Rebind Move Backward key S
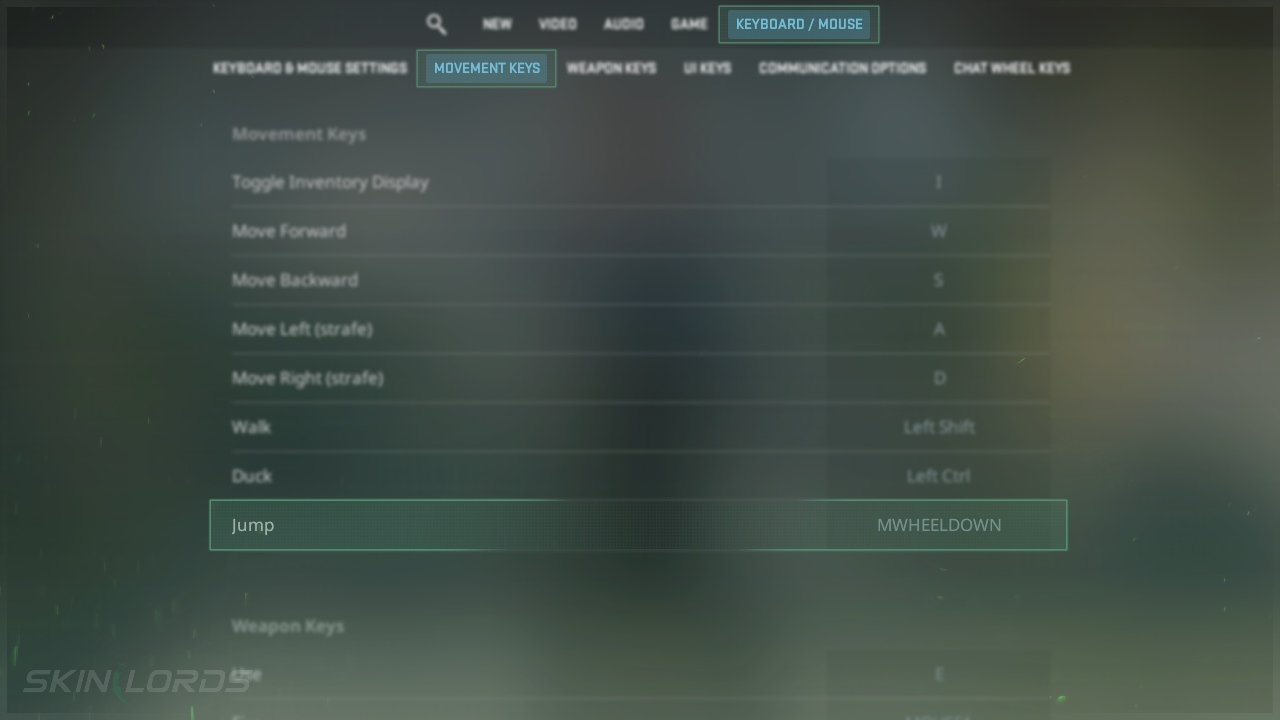The height and width of the screenshot is (720, 1280). coord(939,280)
